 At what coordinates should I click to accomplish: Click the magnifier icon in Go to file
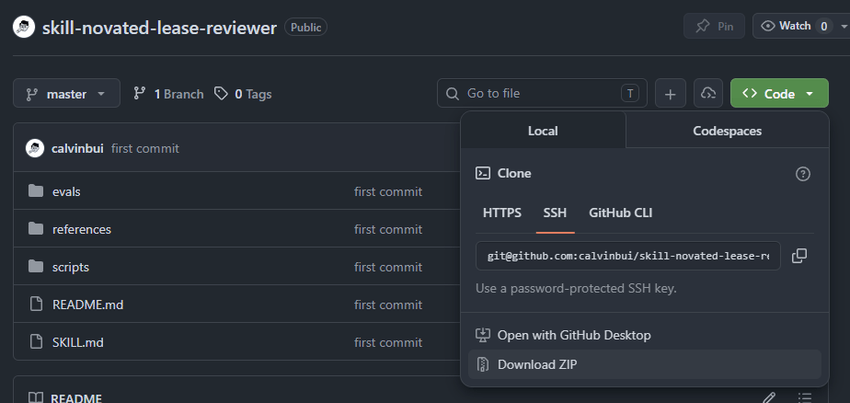click(452, 94)
